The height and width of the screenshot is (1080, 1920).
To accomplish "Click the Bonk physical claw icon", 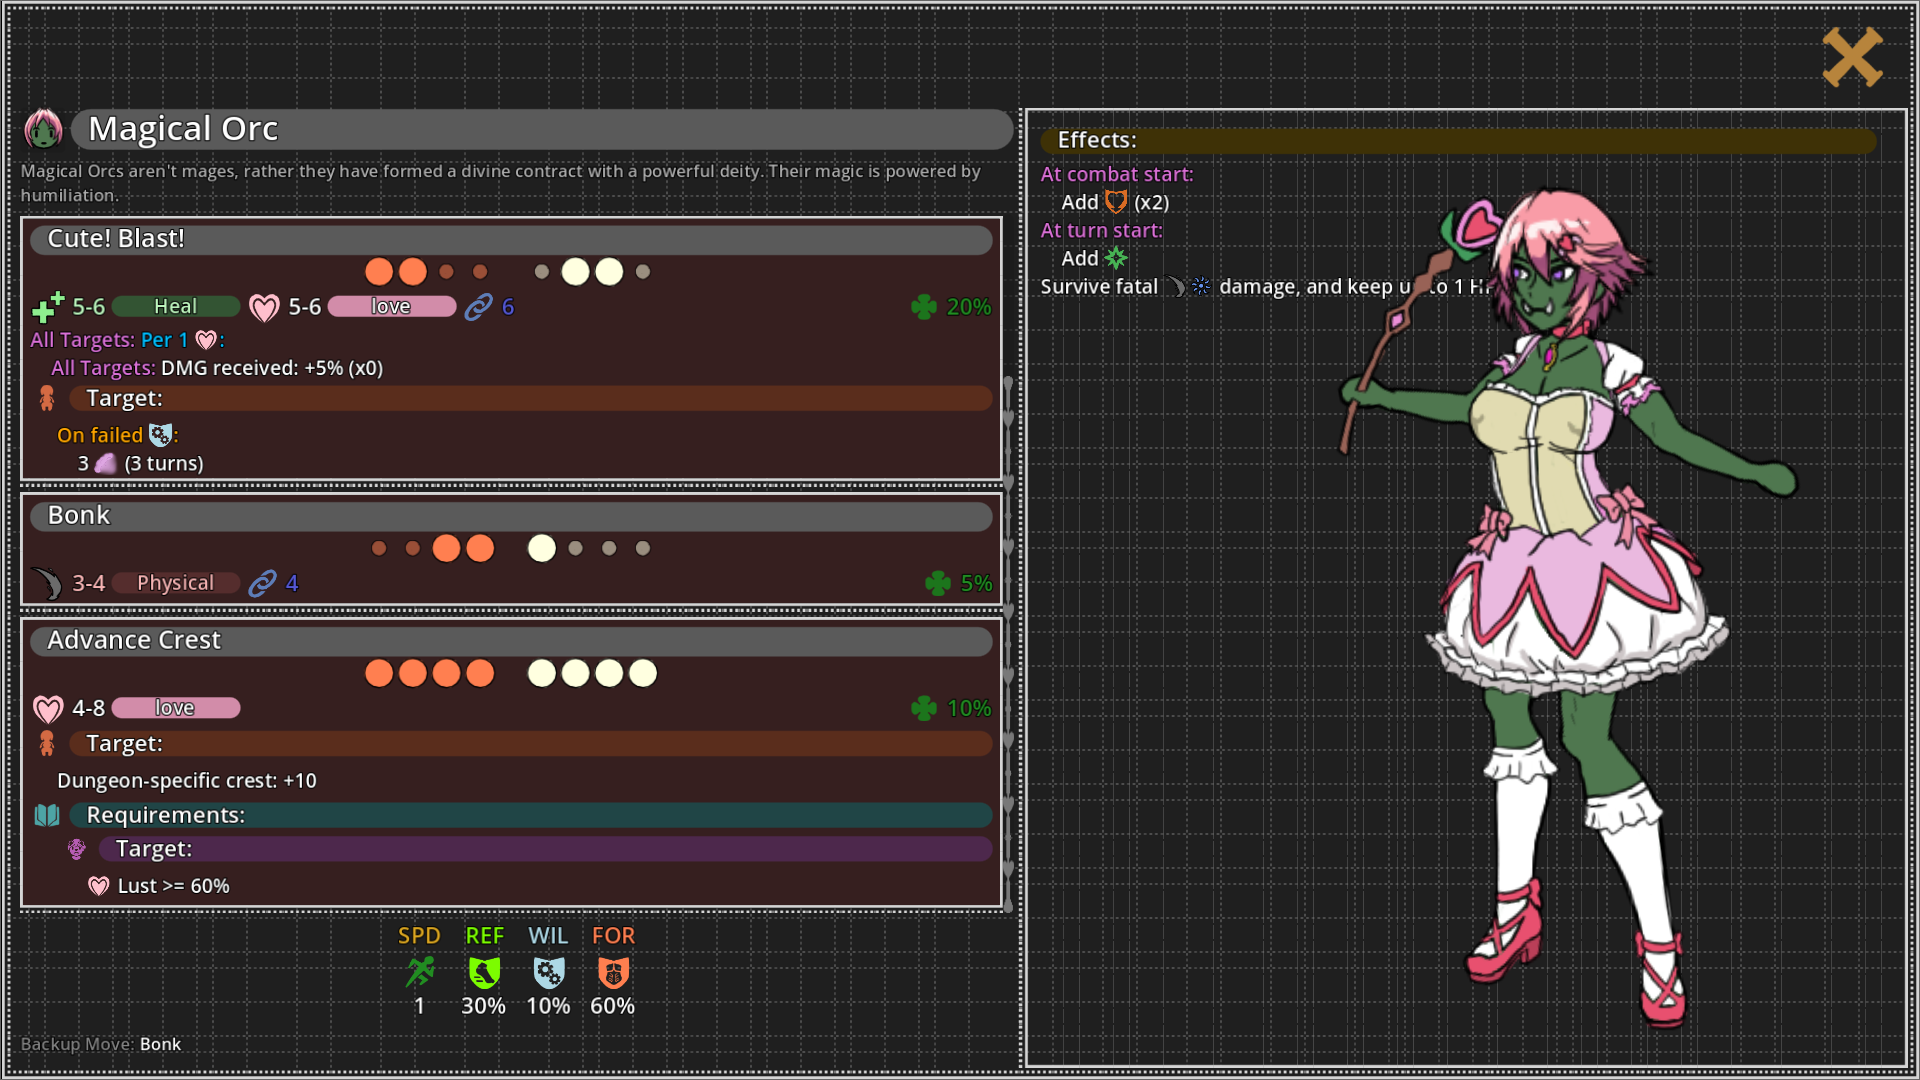I will [x=47, y=583].
